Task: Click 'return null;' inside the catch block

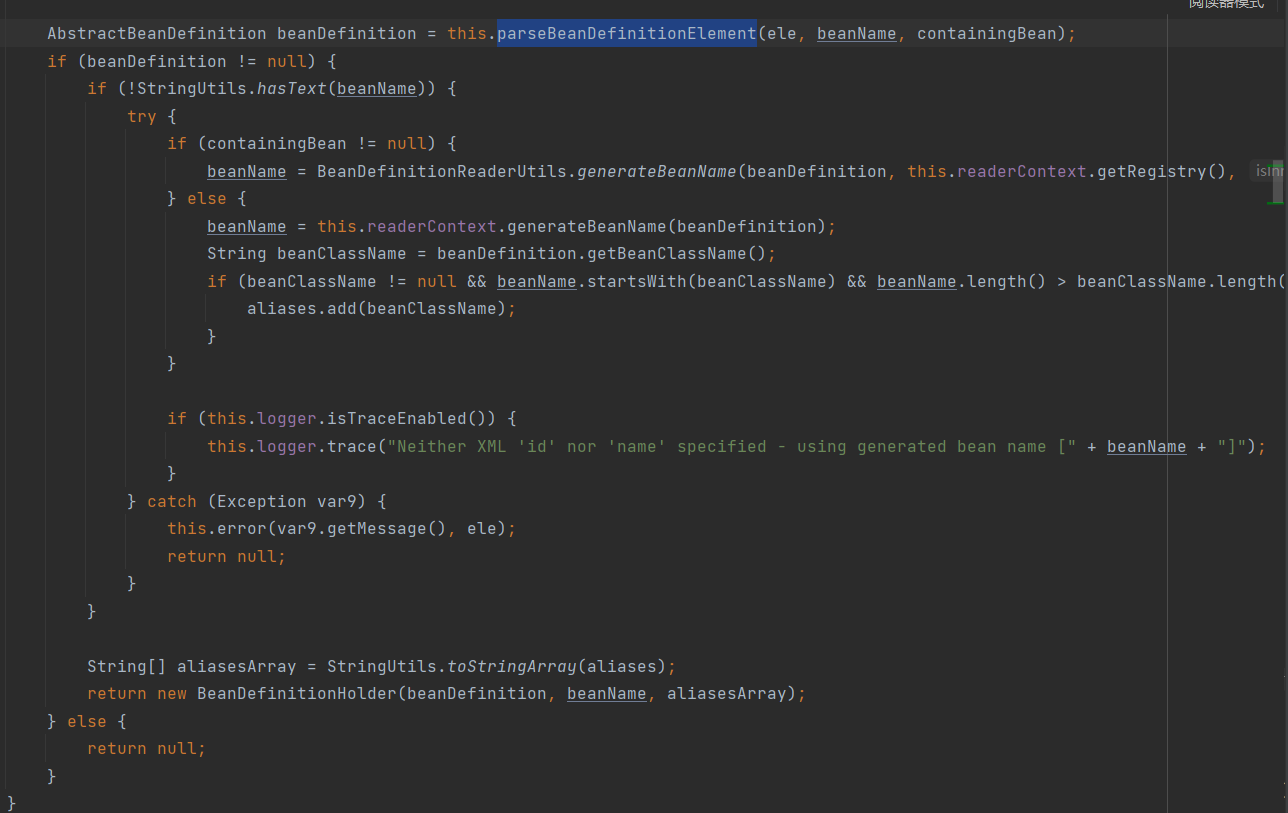Action: pos(227,556)
